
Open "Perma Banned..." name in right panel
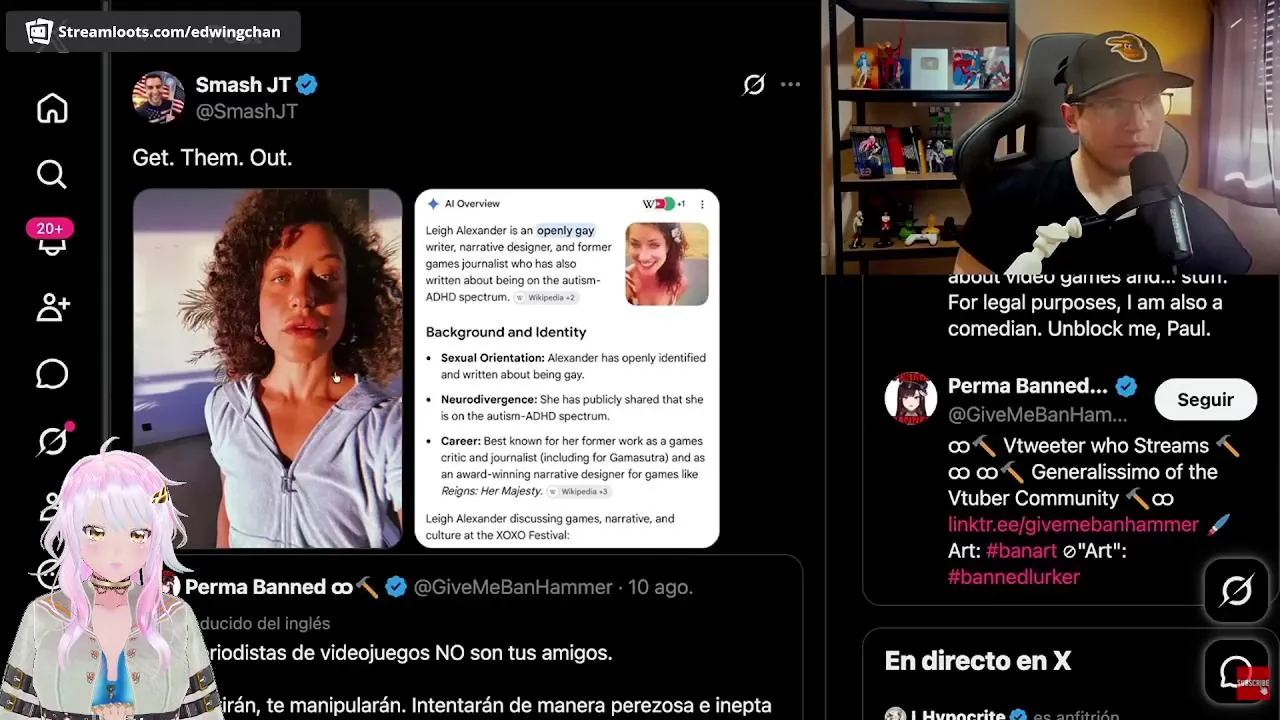point(1027,386)
